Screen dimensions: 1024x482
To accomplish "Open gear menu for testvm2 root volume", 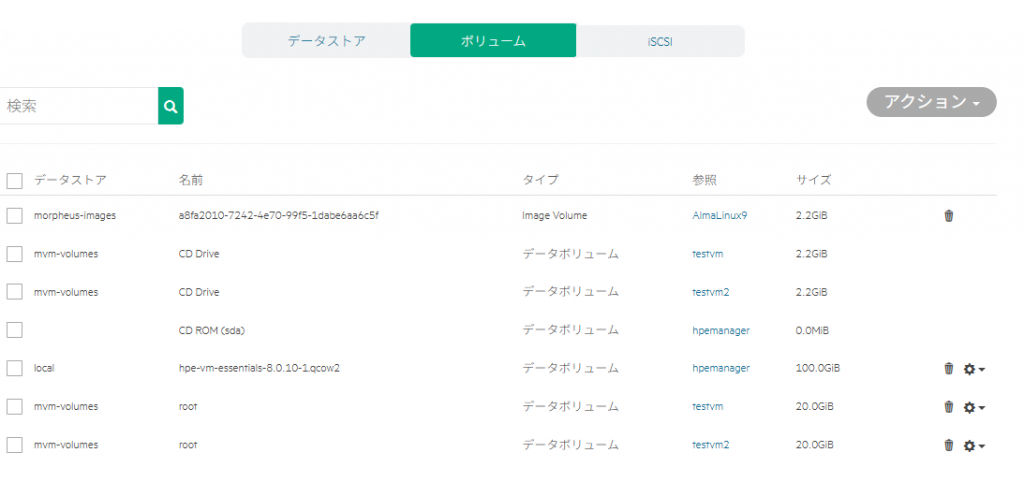I will pyautogui.click(x=974, y=445).
